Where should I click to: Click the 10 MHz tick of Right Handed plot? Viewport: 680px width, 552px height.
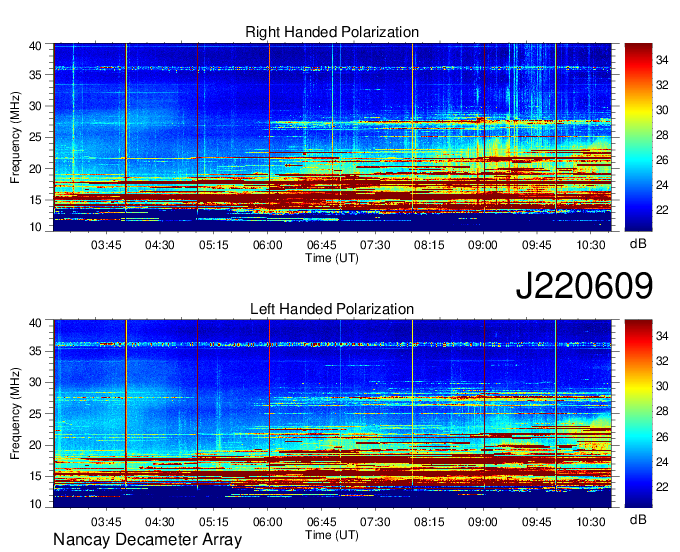pyautogui.click(x=35, y=227)
